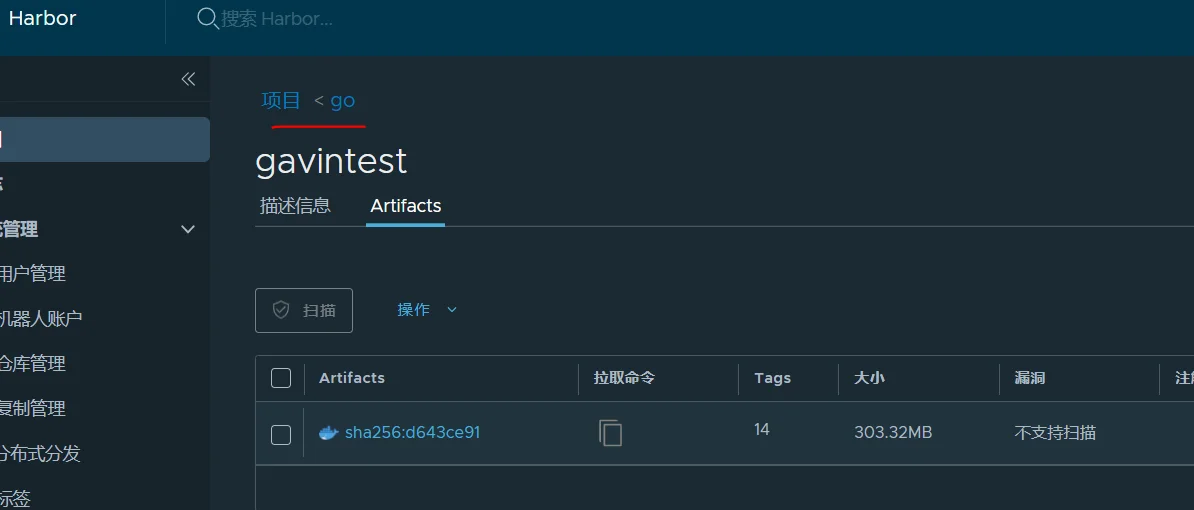This screenshot has height=510, width=1194.
Task: Collapse the 管理 section chevron
Action: click(x=188, y=229)
